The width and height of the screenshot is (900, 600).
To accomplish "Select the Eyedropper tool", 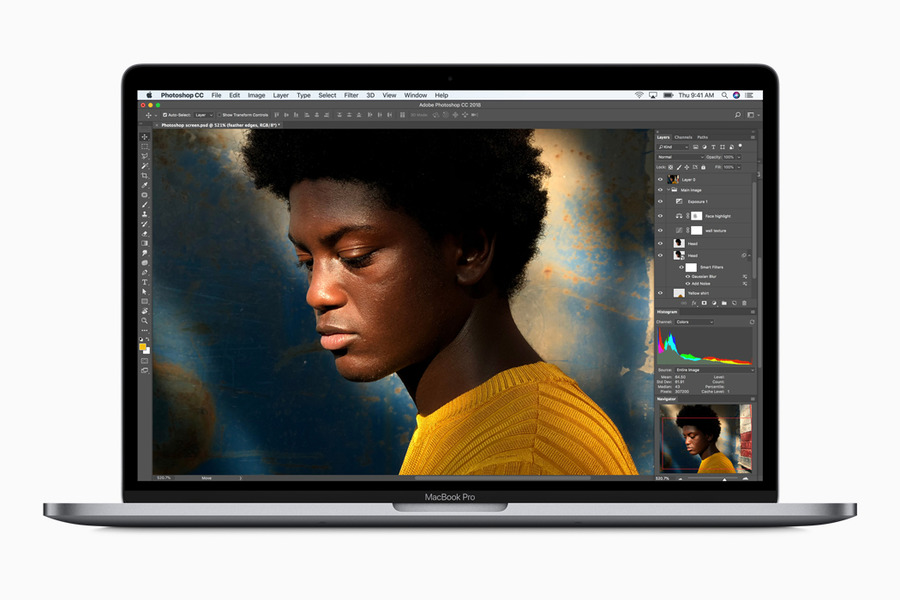I will 144,185.
